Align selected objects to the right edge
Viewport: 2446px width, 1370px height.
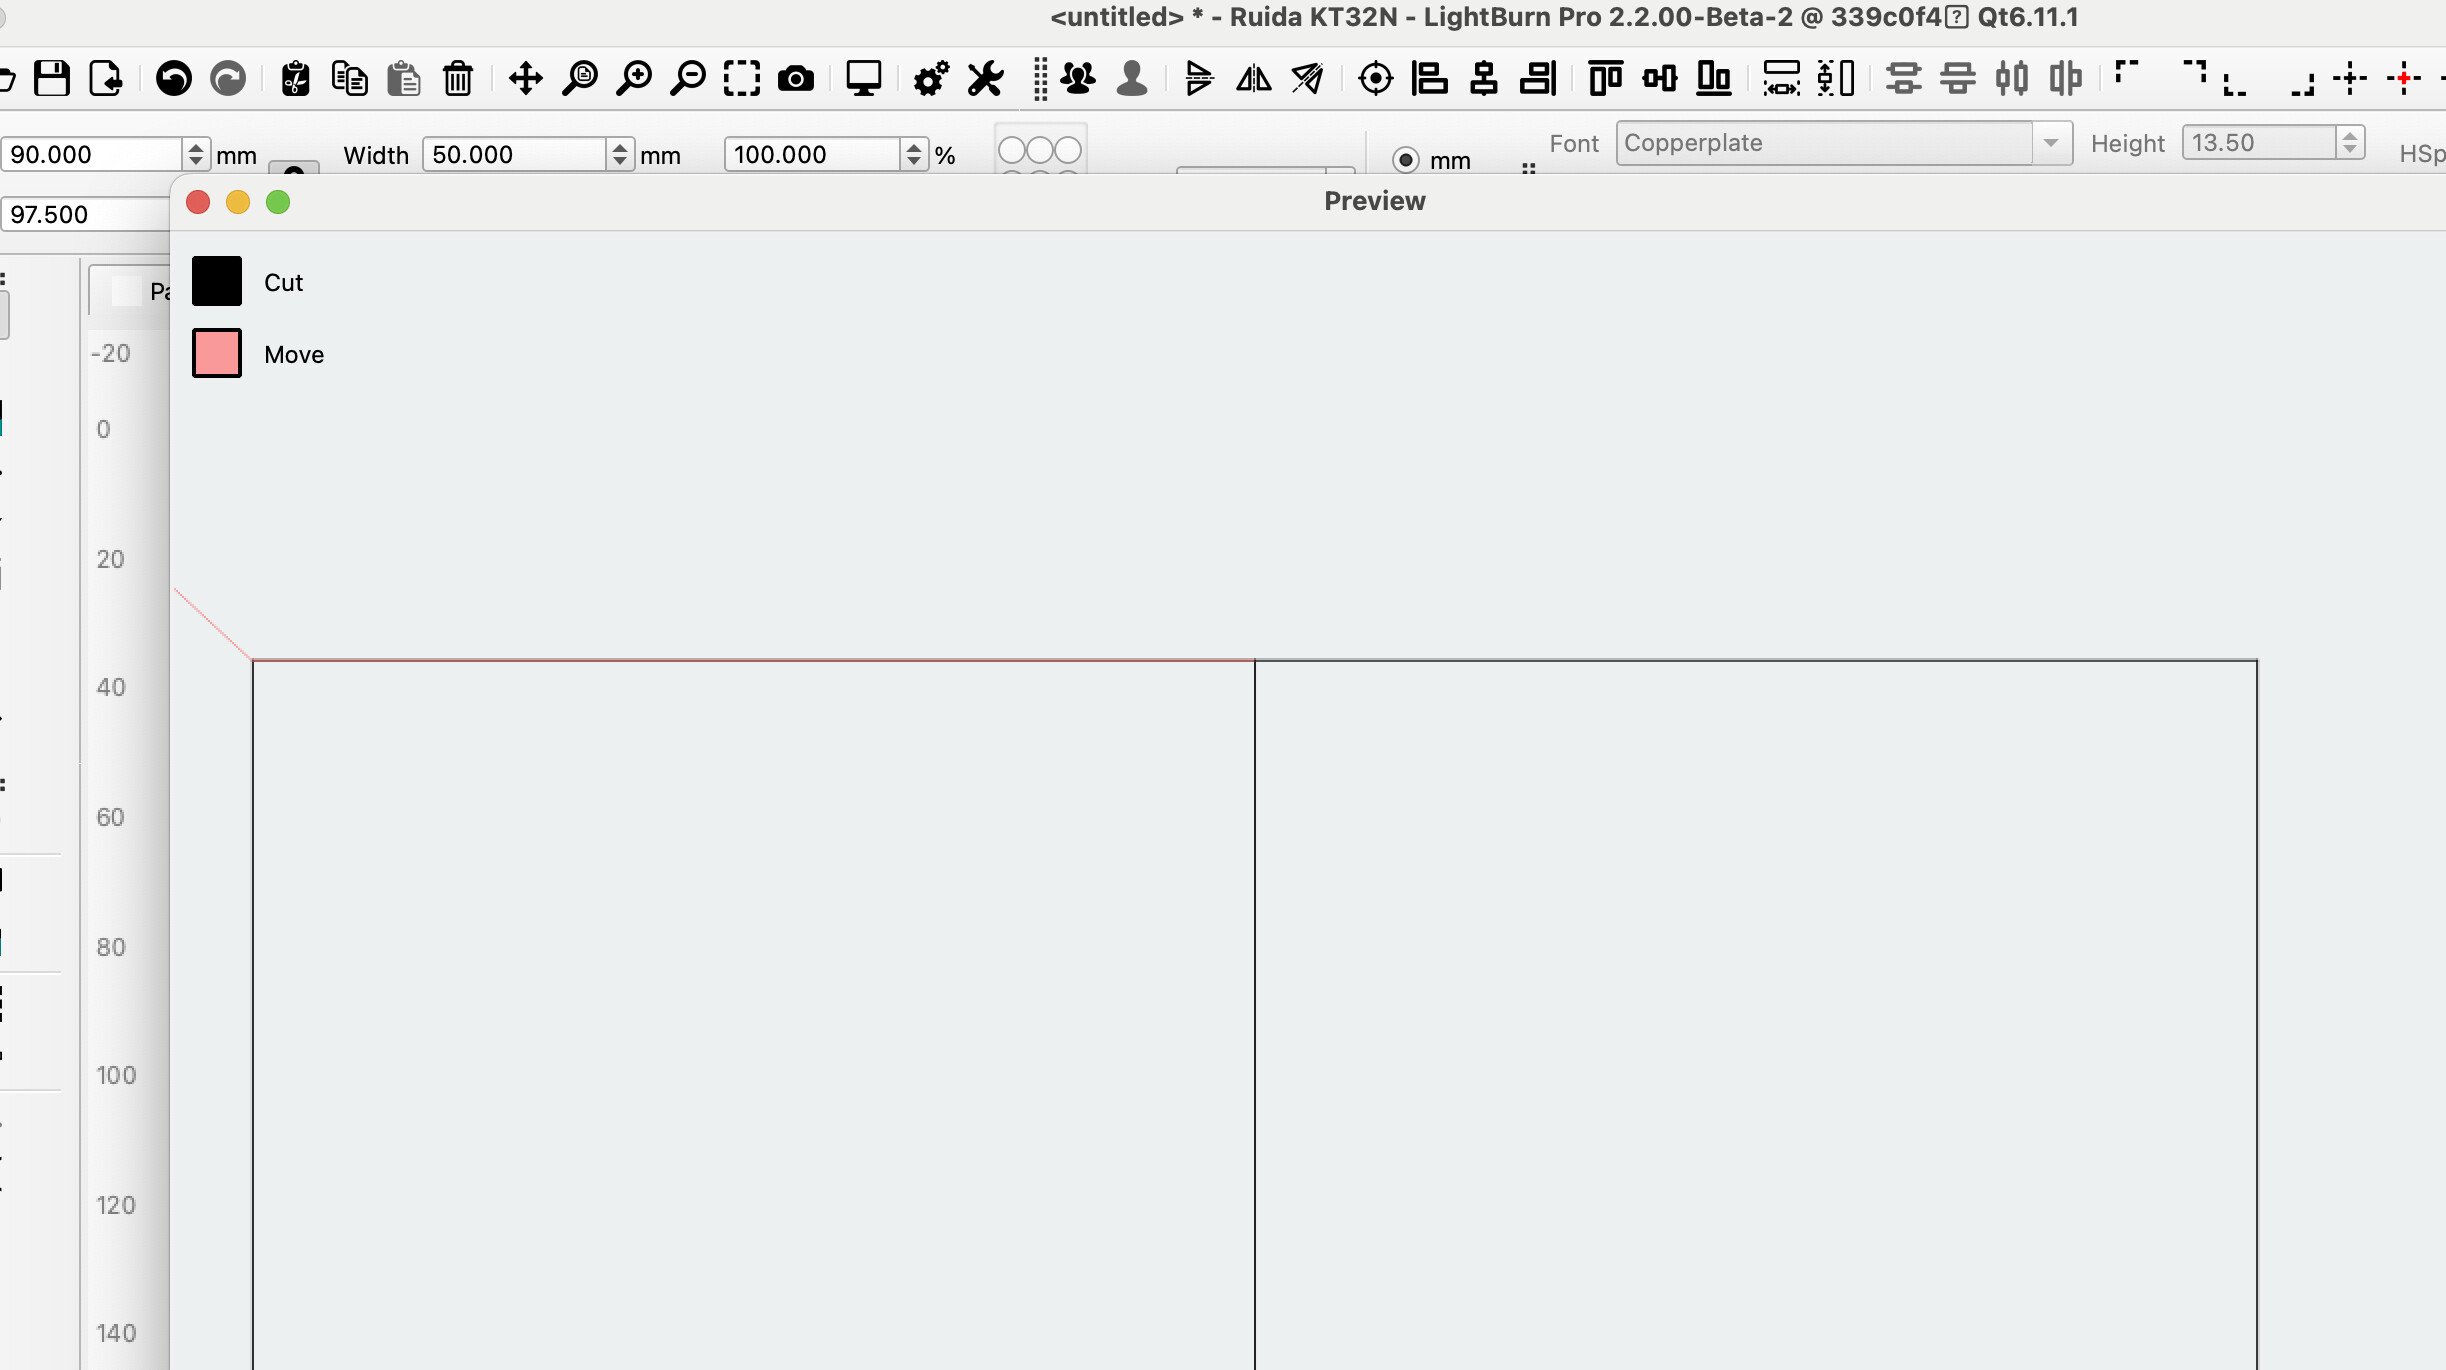click(x=1538, y=78)
